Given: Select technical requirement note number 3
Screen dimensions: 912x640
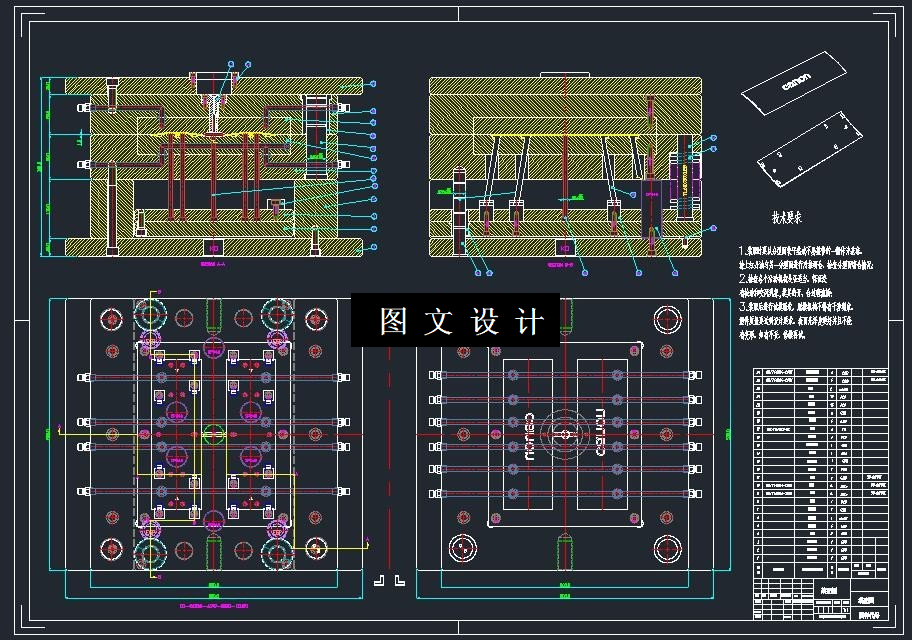Looking at the screenshot, I should [x=796, y=321].
